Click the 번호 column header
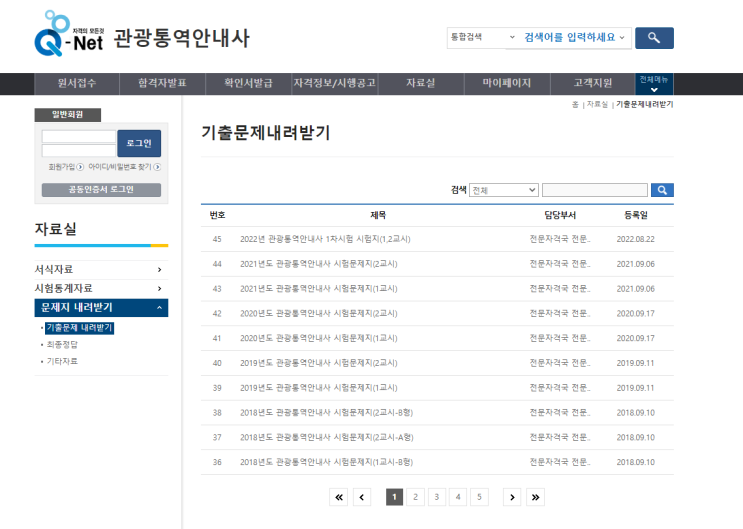This screenshot has width=743, height=529. tap(217, 215)
